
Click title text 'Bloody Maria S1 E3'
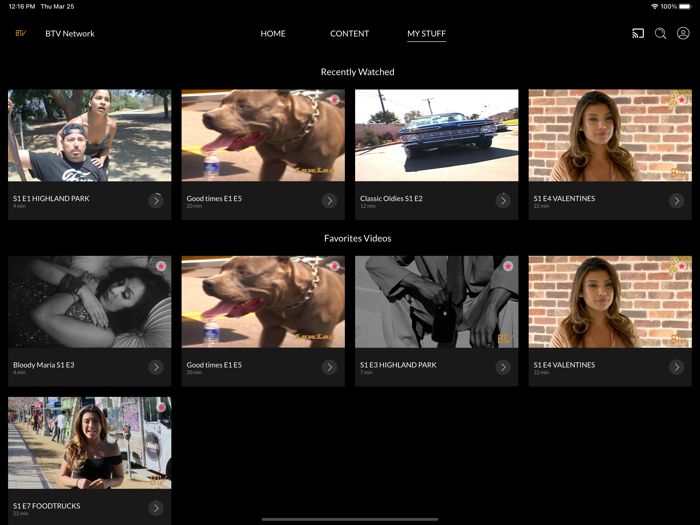point(44,365)
